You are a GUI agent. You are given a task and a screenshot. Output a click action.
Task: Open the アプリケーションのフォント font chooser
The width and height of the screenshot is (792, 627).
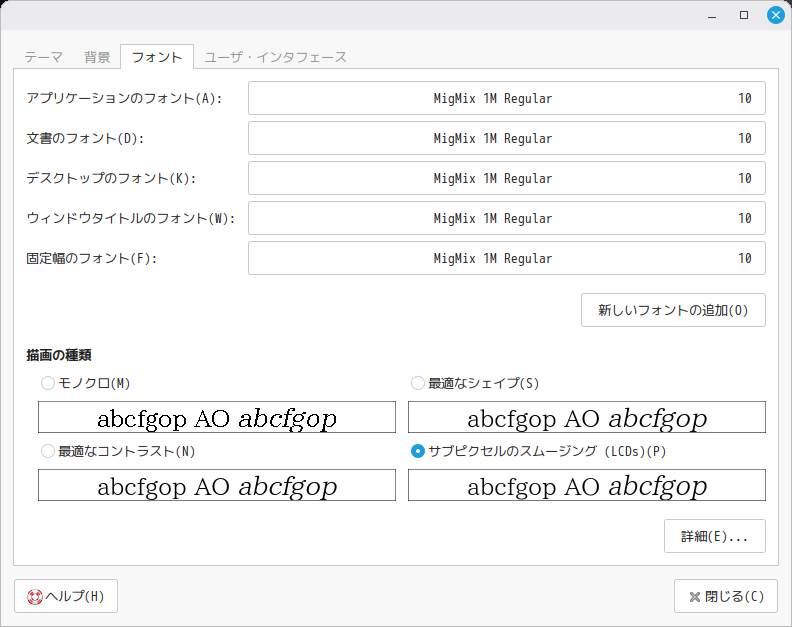[506, 98]
